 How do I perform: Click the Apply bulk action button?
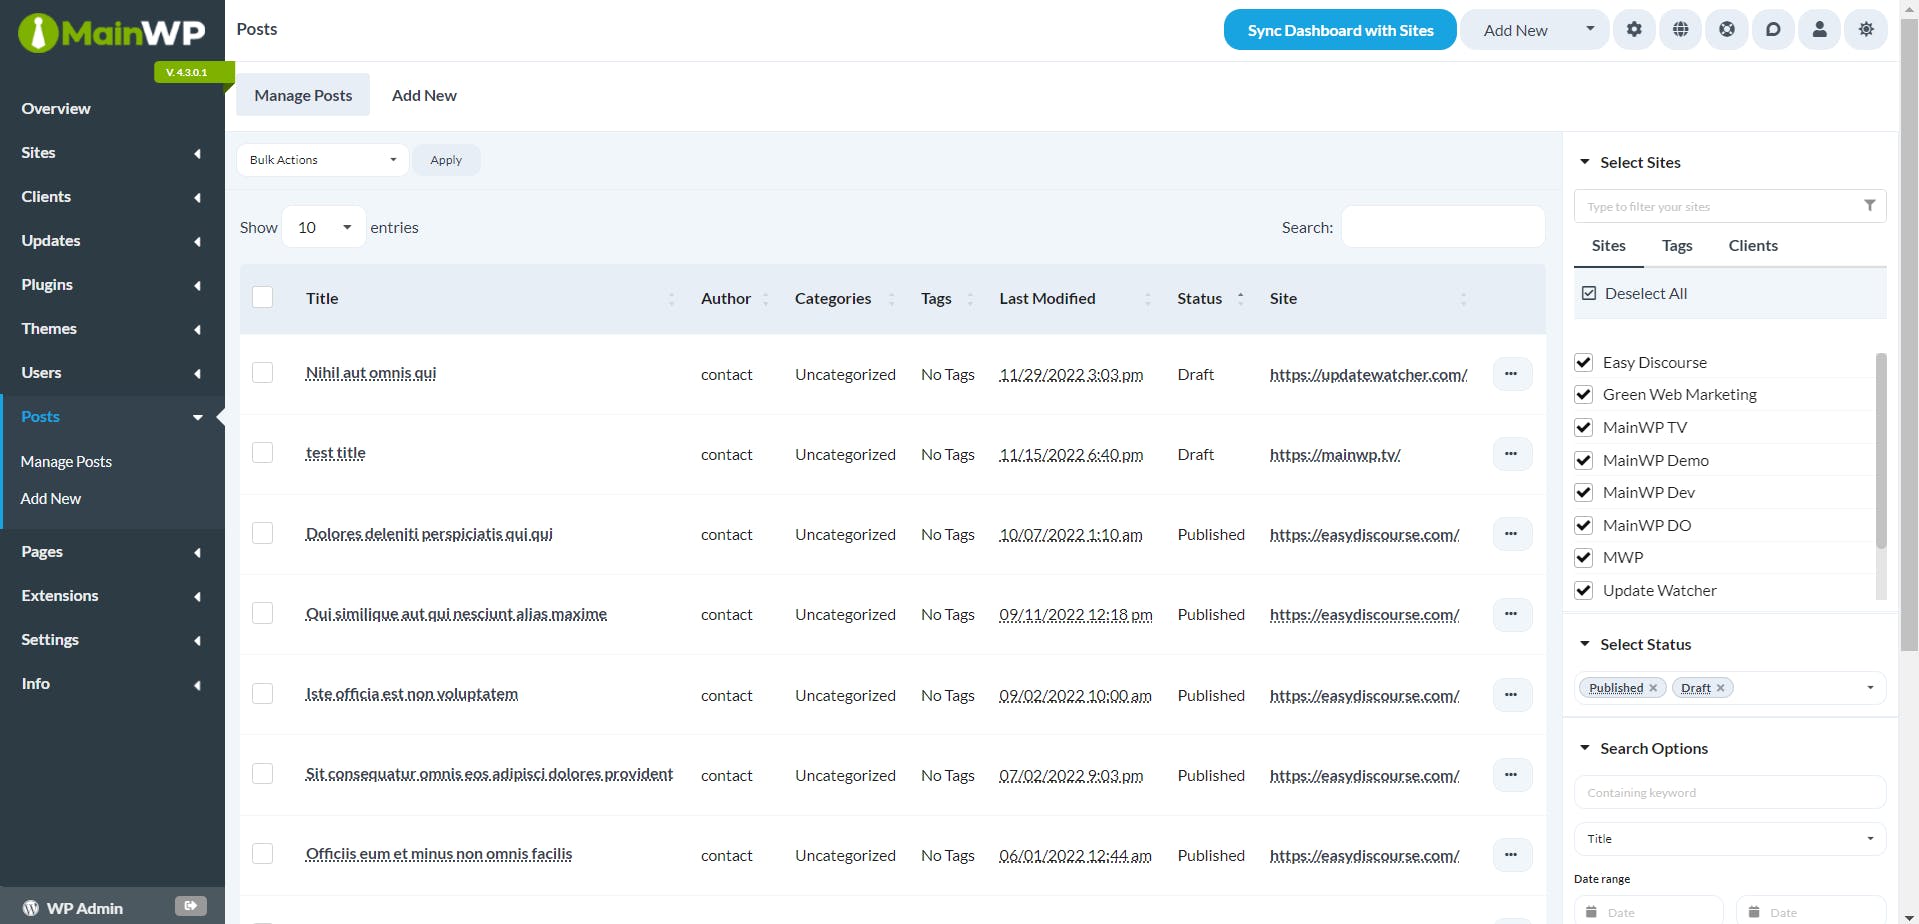pos(446,160)
